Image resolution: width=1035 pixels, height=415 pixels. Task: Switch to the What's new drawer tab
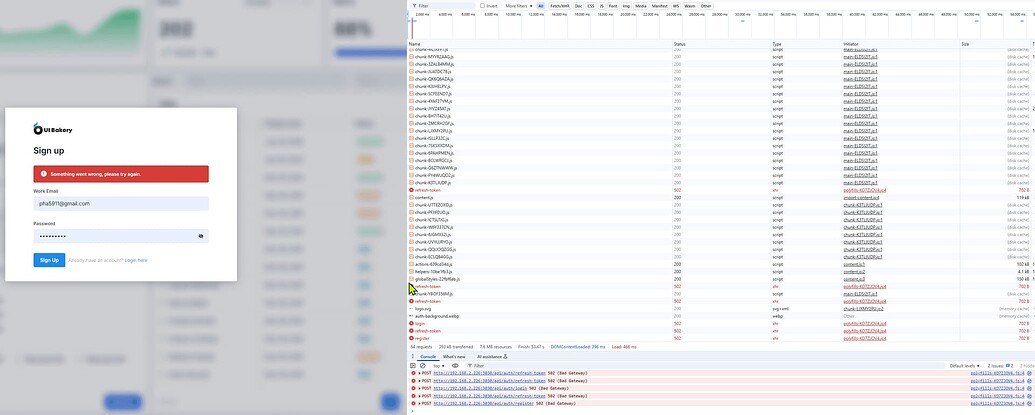click(454, 356)
